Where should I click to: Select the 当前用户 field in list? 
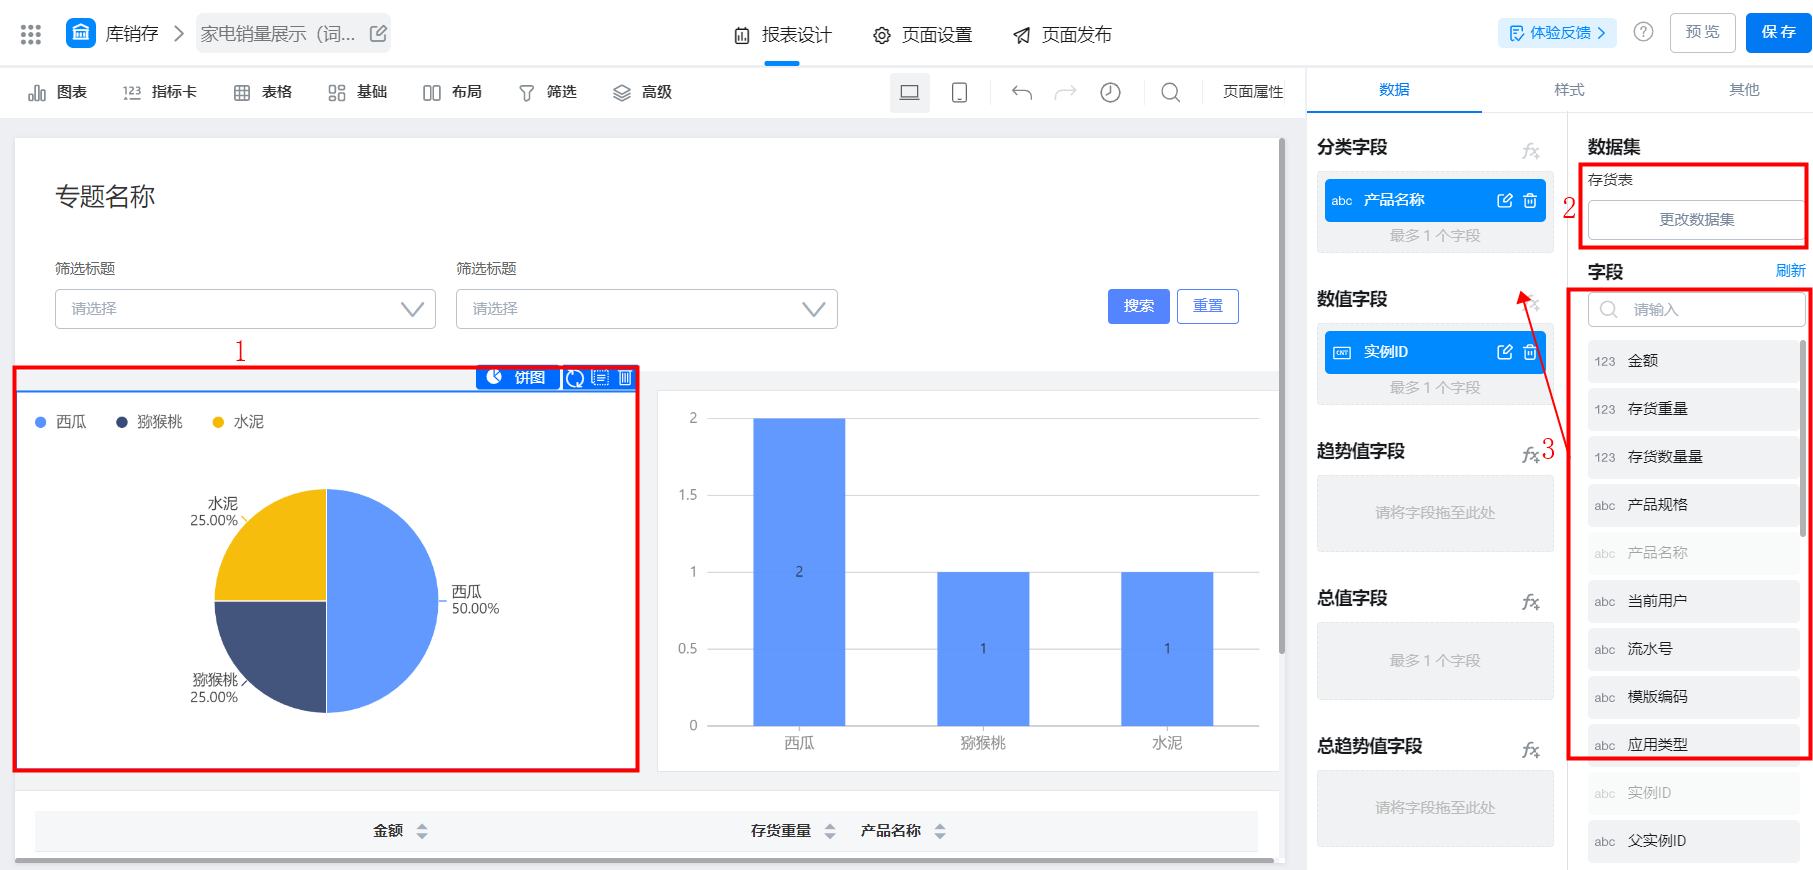1693,601
